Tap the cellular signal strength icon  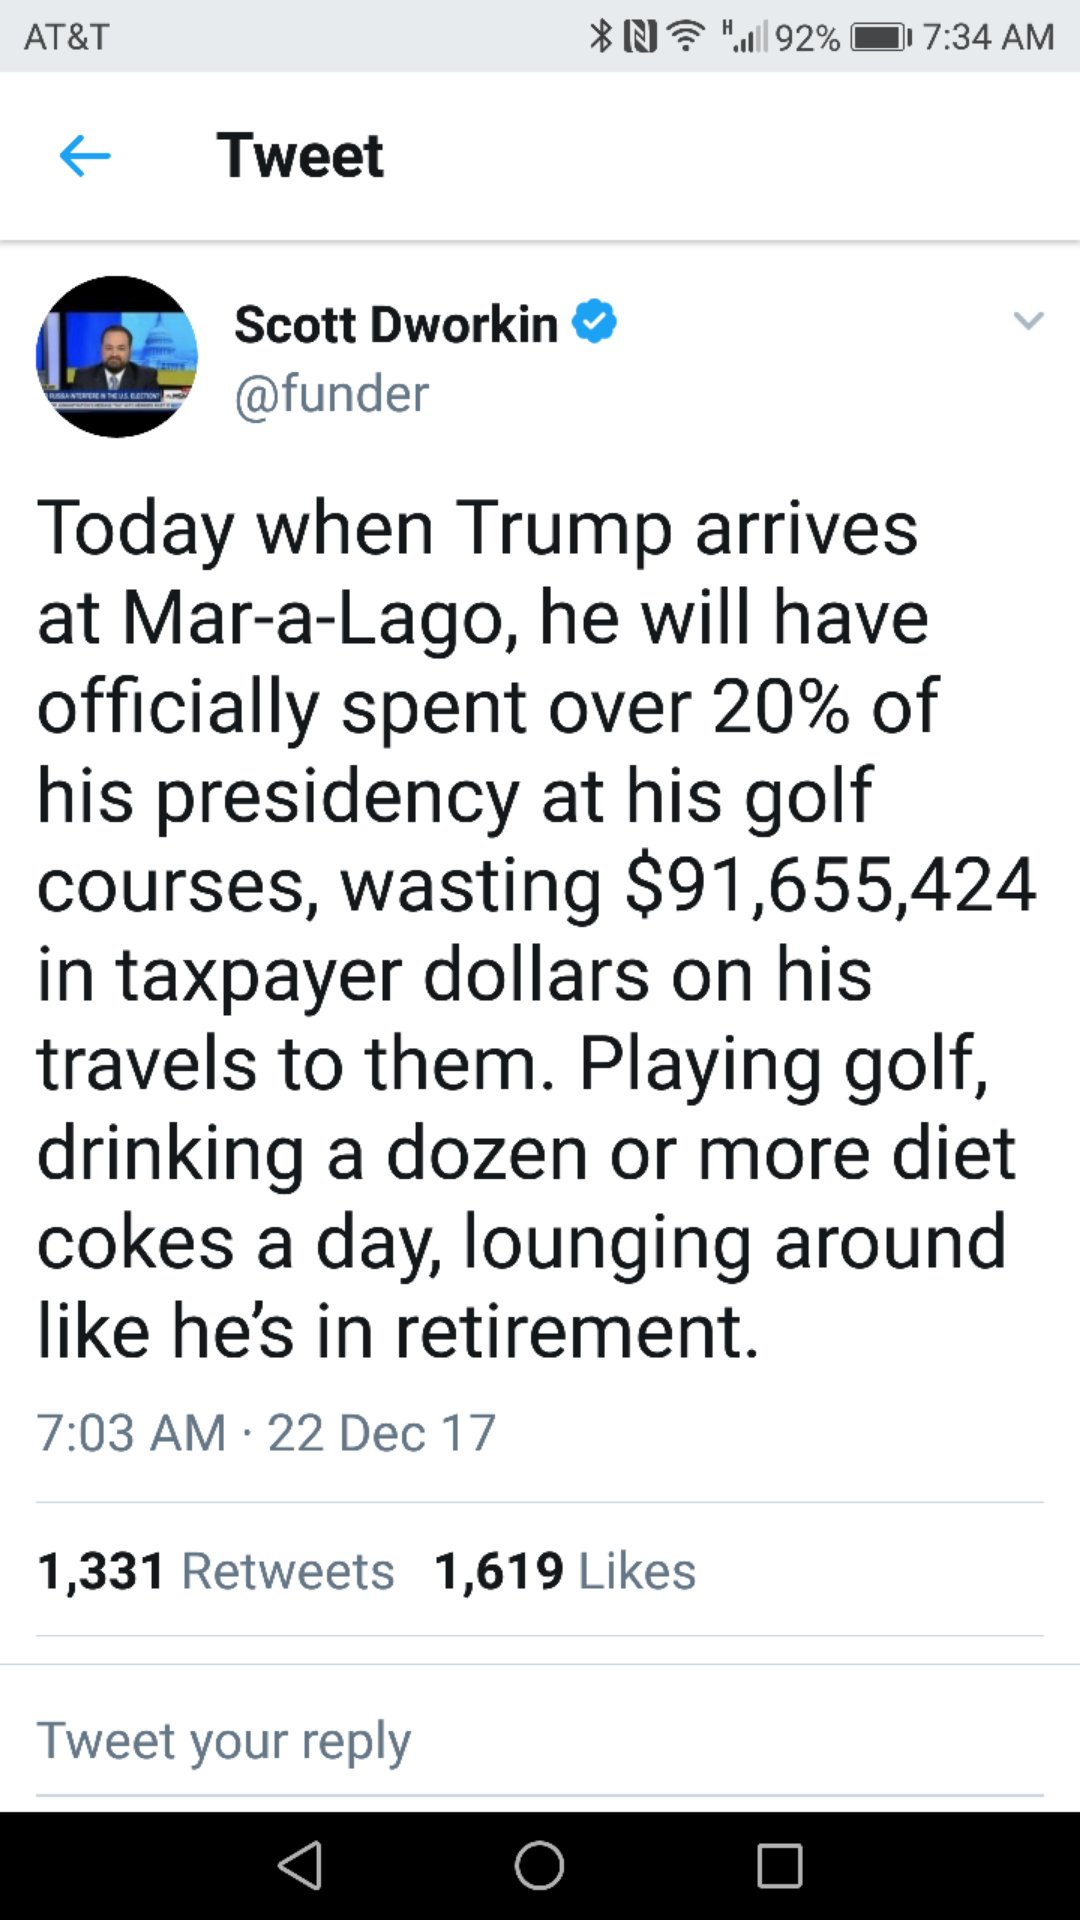point(745,37)
